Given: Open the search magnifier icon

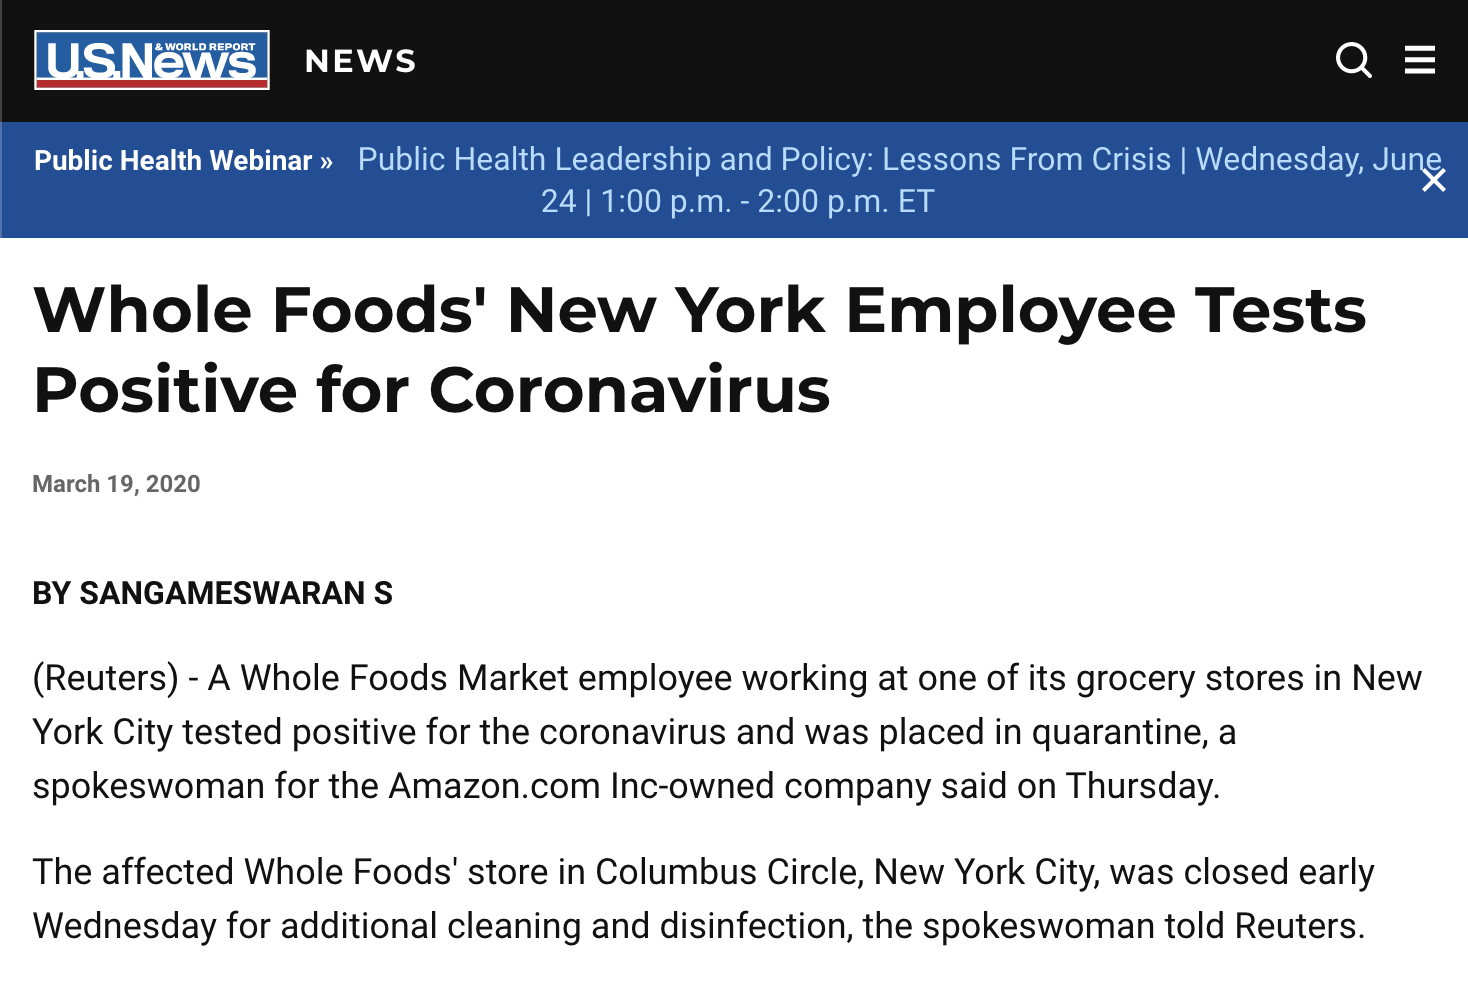Looking at the screenshot, I should [1354, 60].
